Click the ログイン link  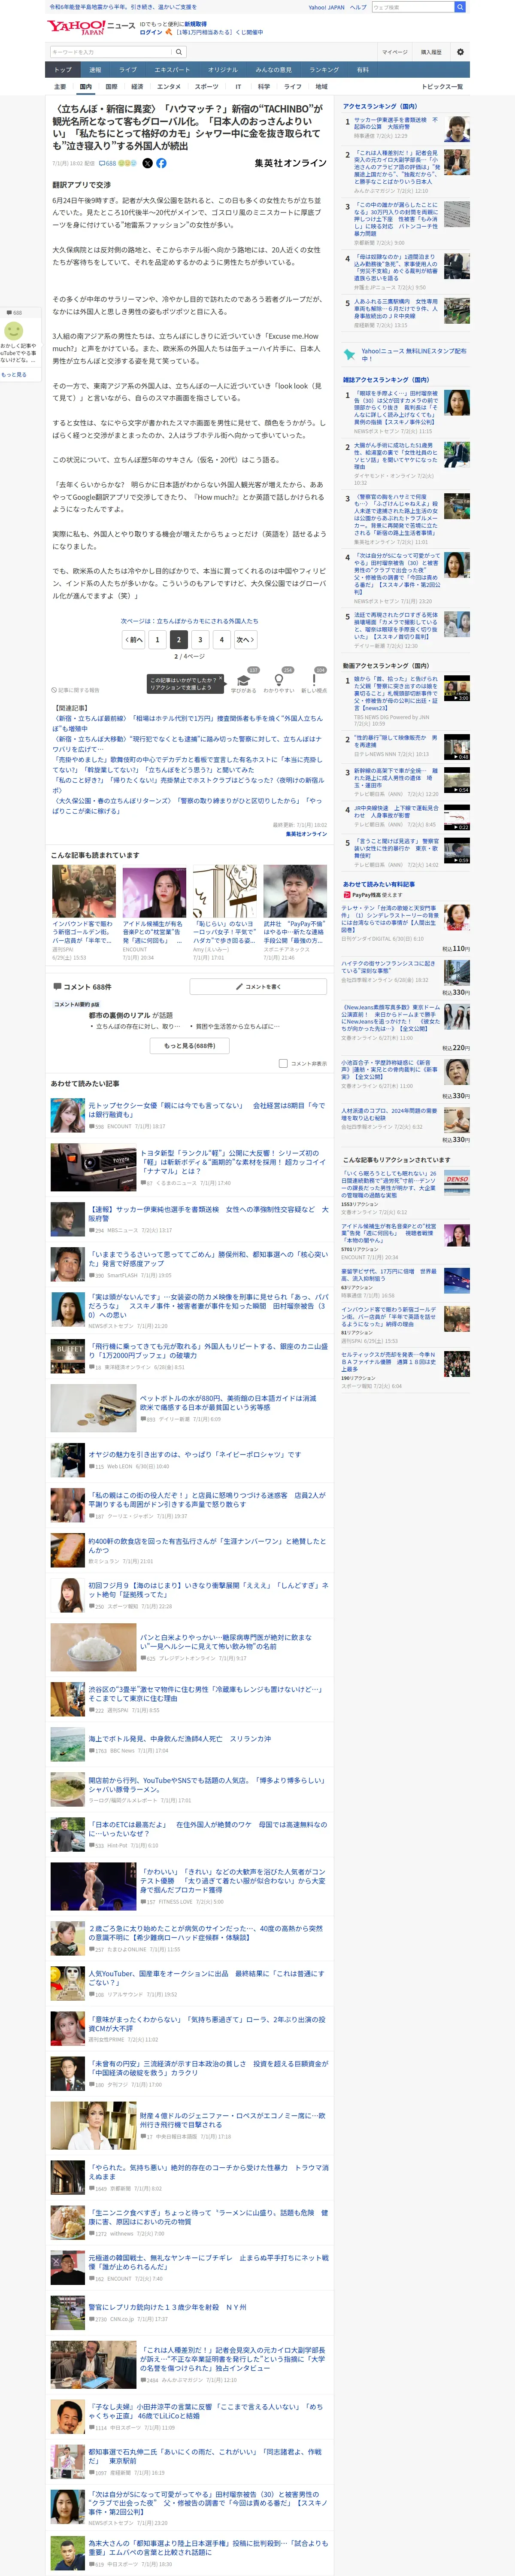click(150, 32)
